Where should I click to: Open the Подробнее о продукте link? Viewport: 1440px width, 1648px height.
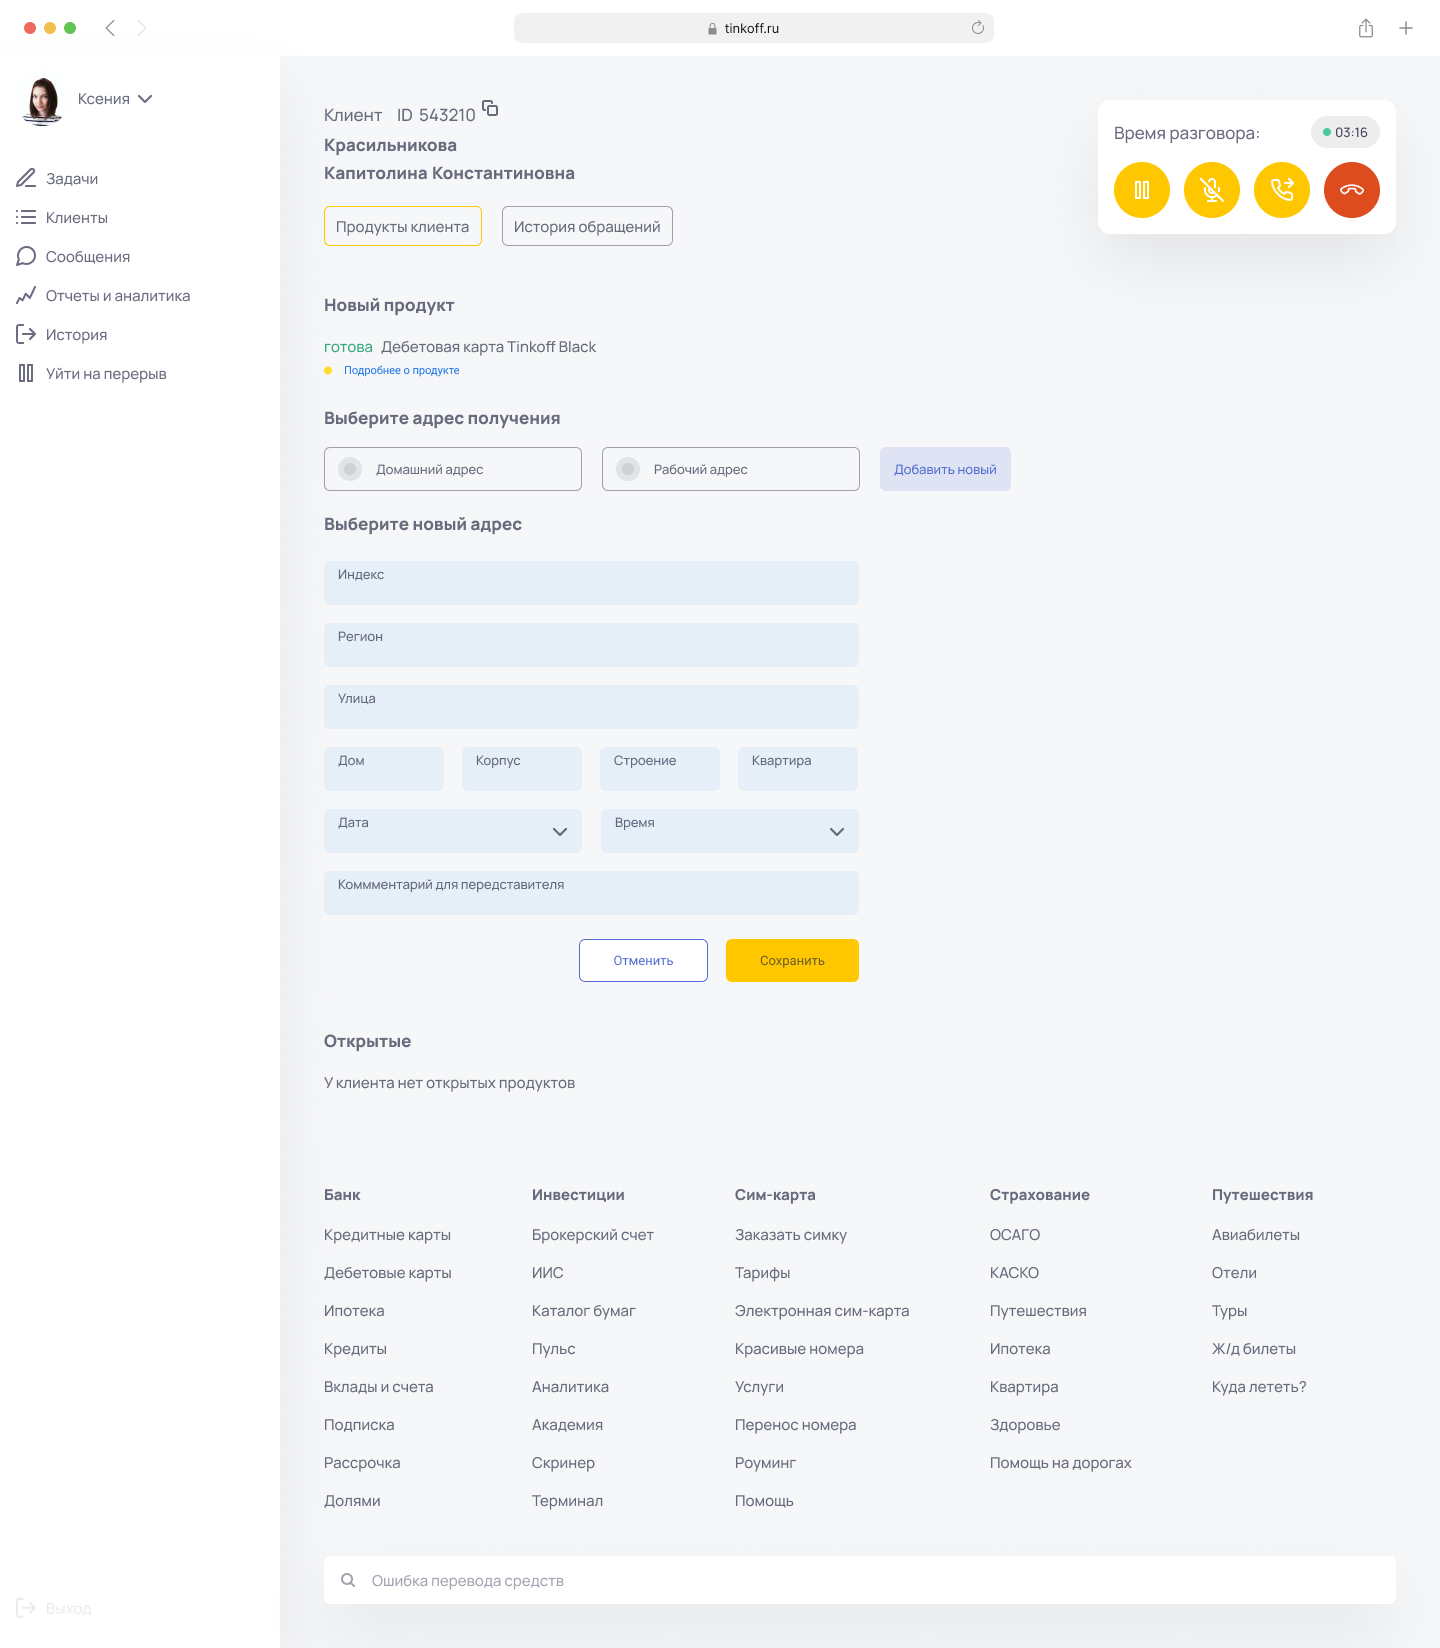pyautogui.click(x=401, y=370)
